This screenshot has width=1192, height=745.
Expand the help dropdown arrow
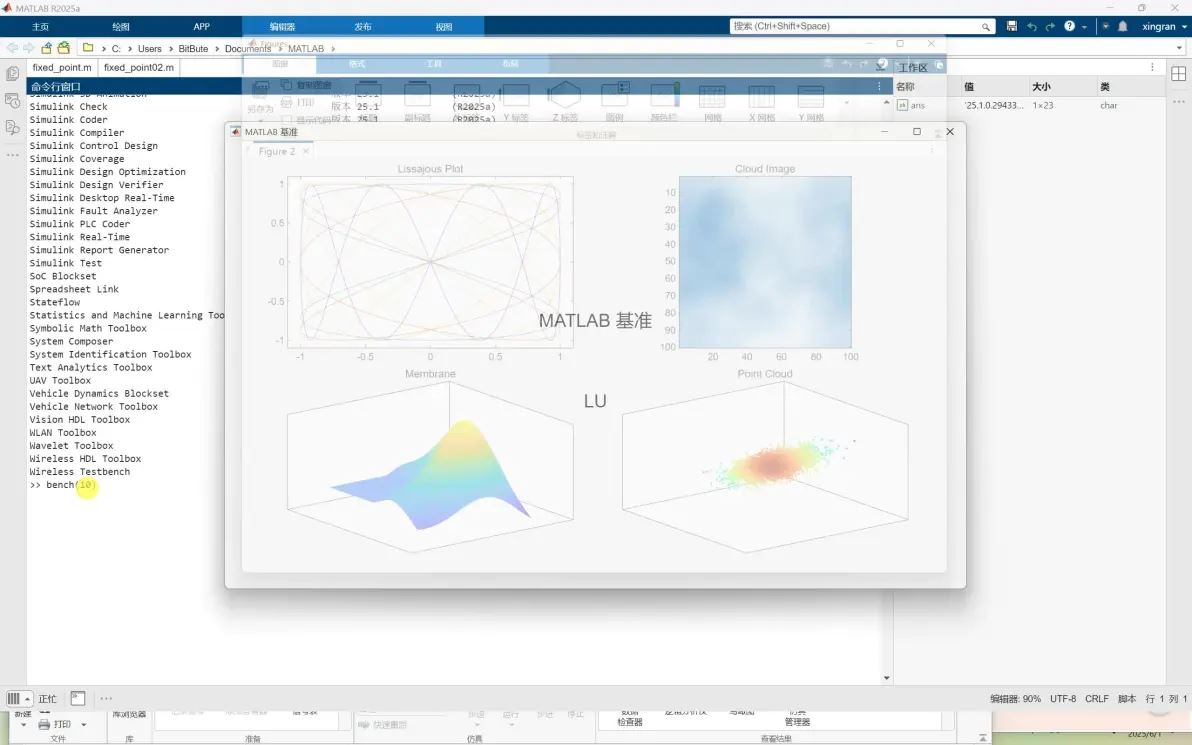pos(1084,27)
